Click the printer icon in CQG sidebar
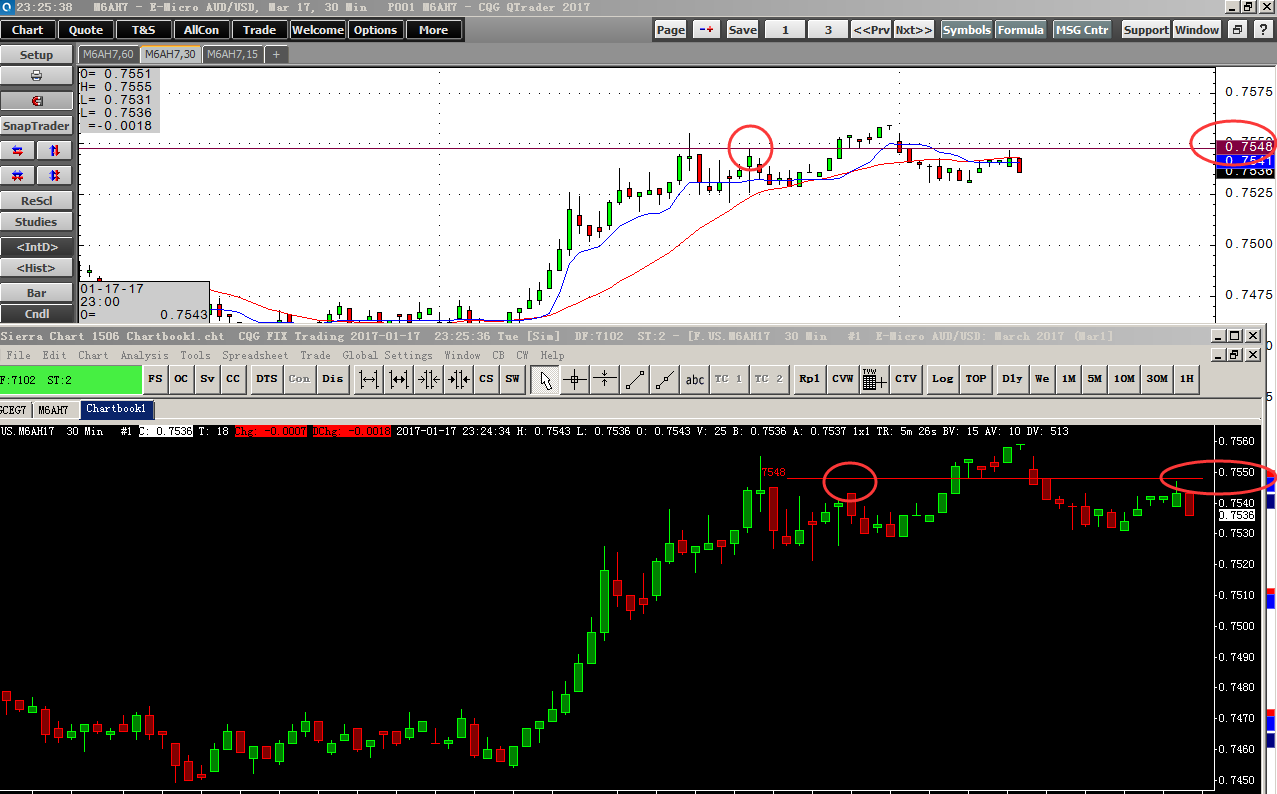Image resolution: width=1277 pixels, height=794 pixels. click(37, 76)
